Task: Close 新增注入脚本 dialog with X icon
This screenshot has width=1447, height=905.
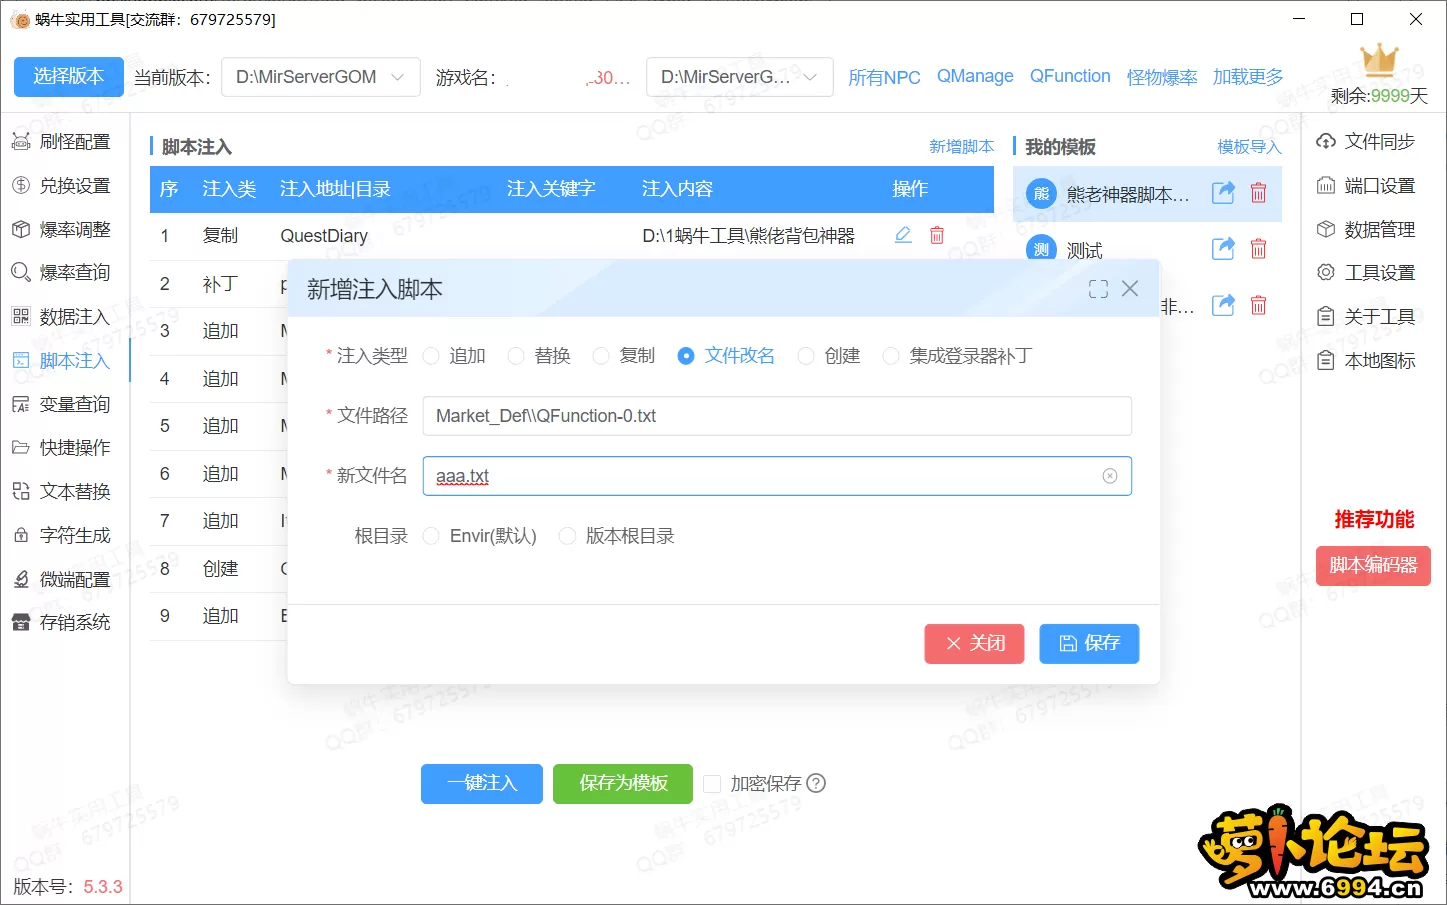Action: pyautogui.click(x=1130, y=289)
